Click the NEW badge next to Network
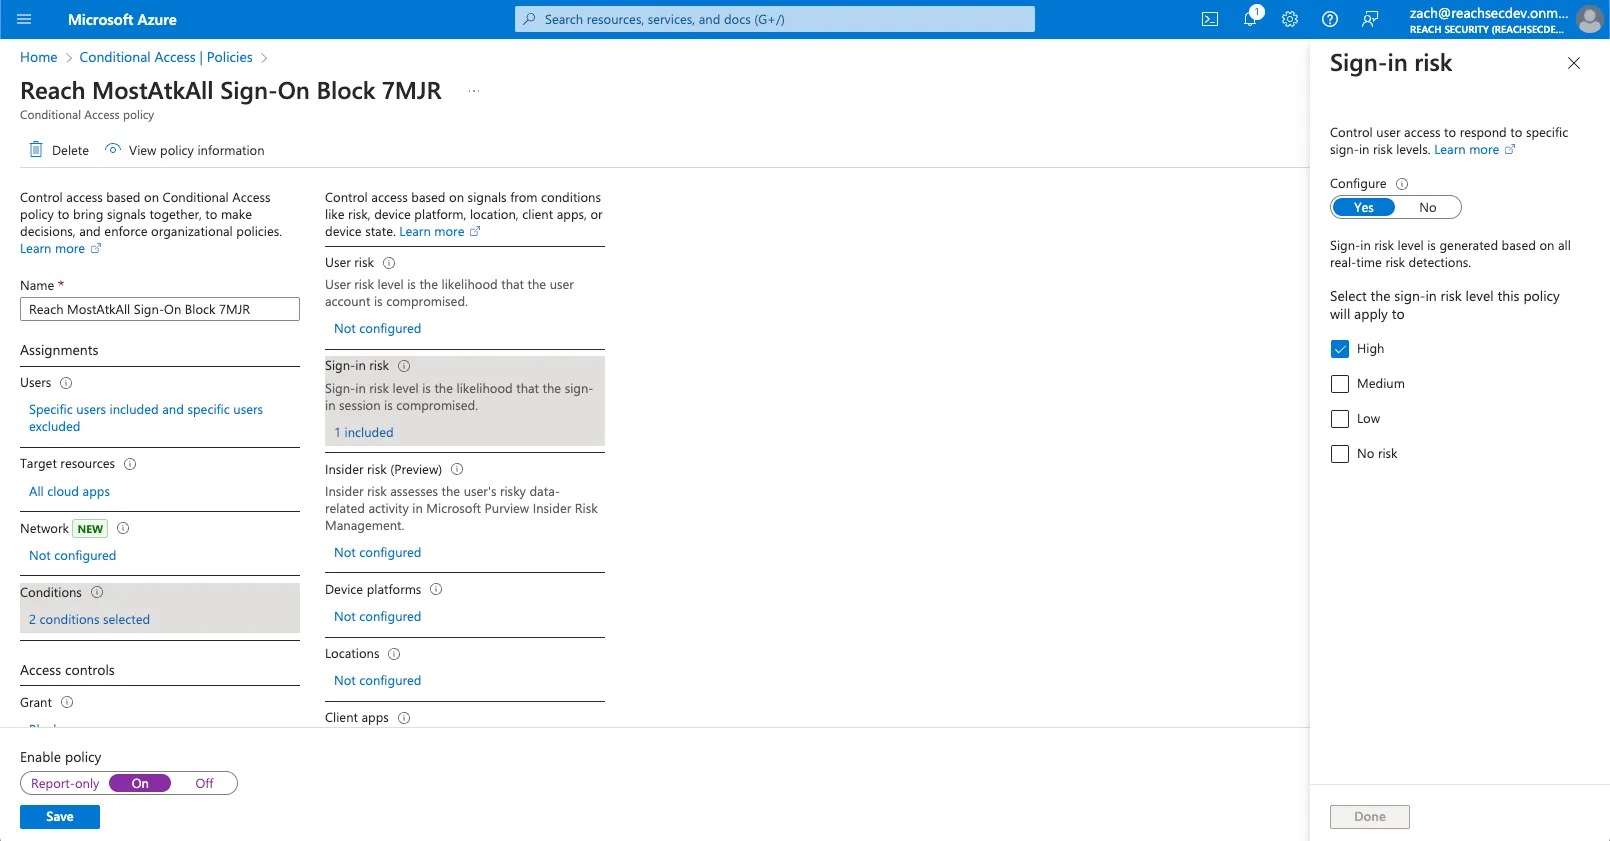 point(90,529)
